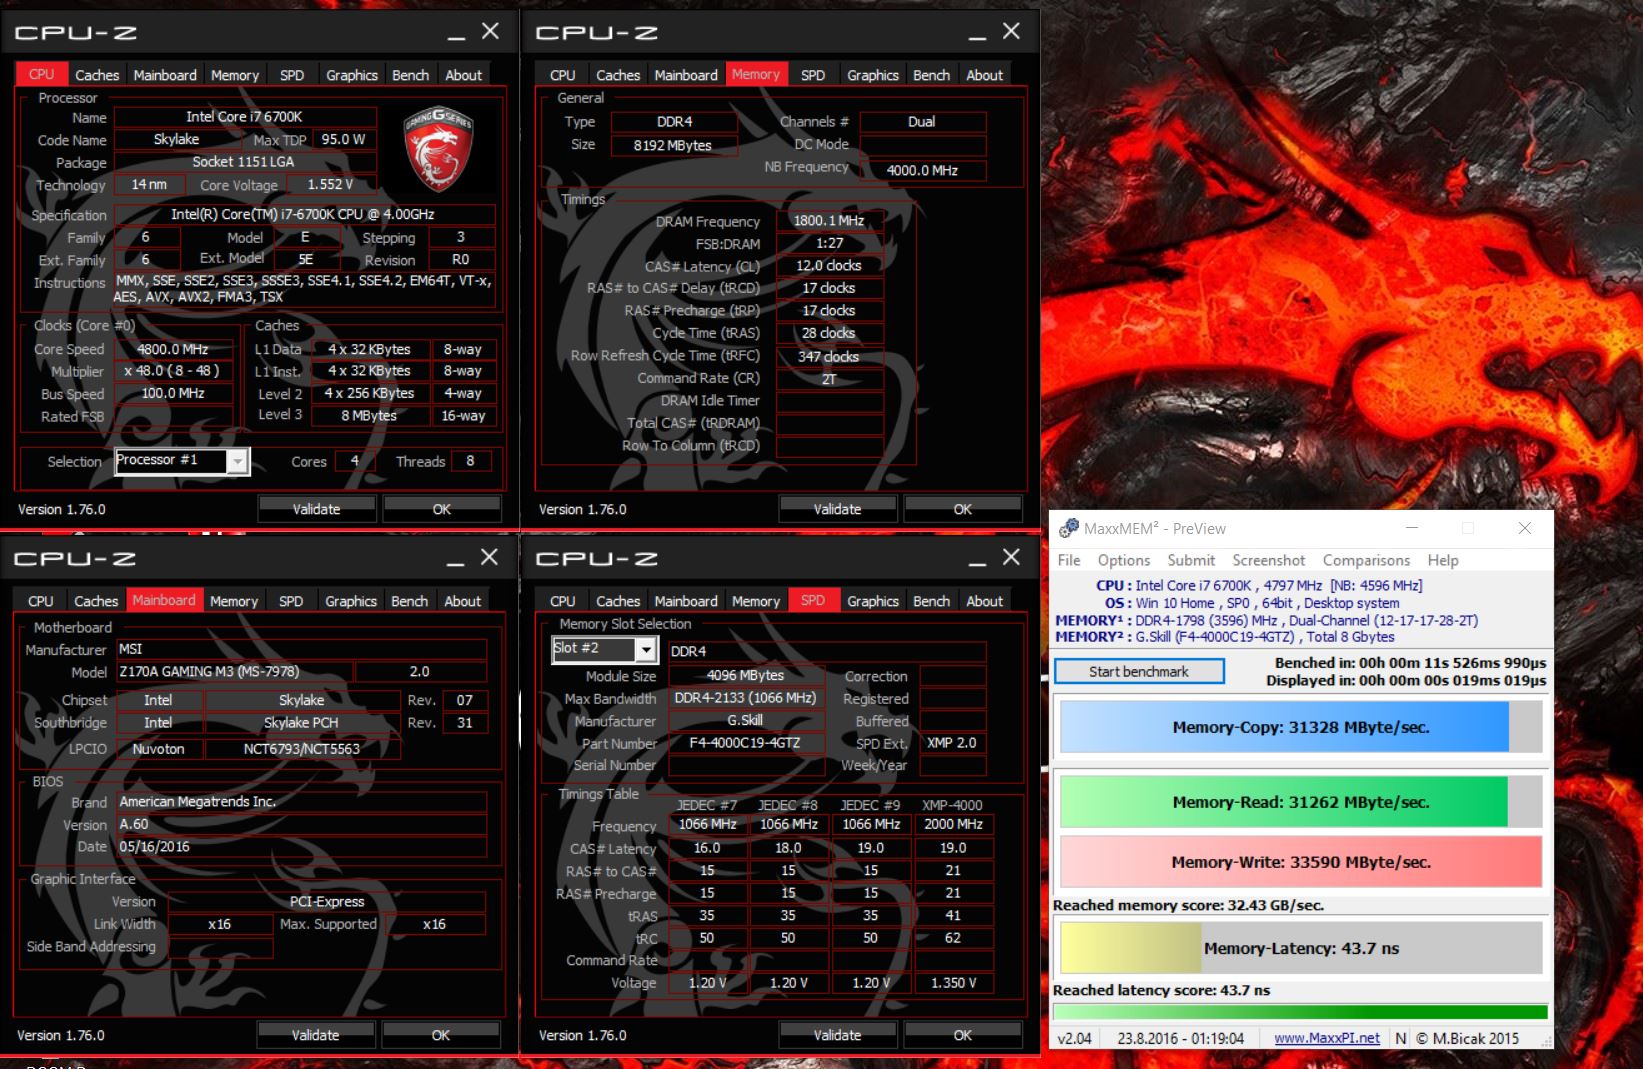This screenshot has width=1643, height=1069.
Task: Open Mainboard tab in top-left CPU-Z window
Action: click(165, 75)
